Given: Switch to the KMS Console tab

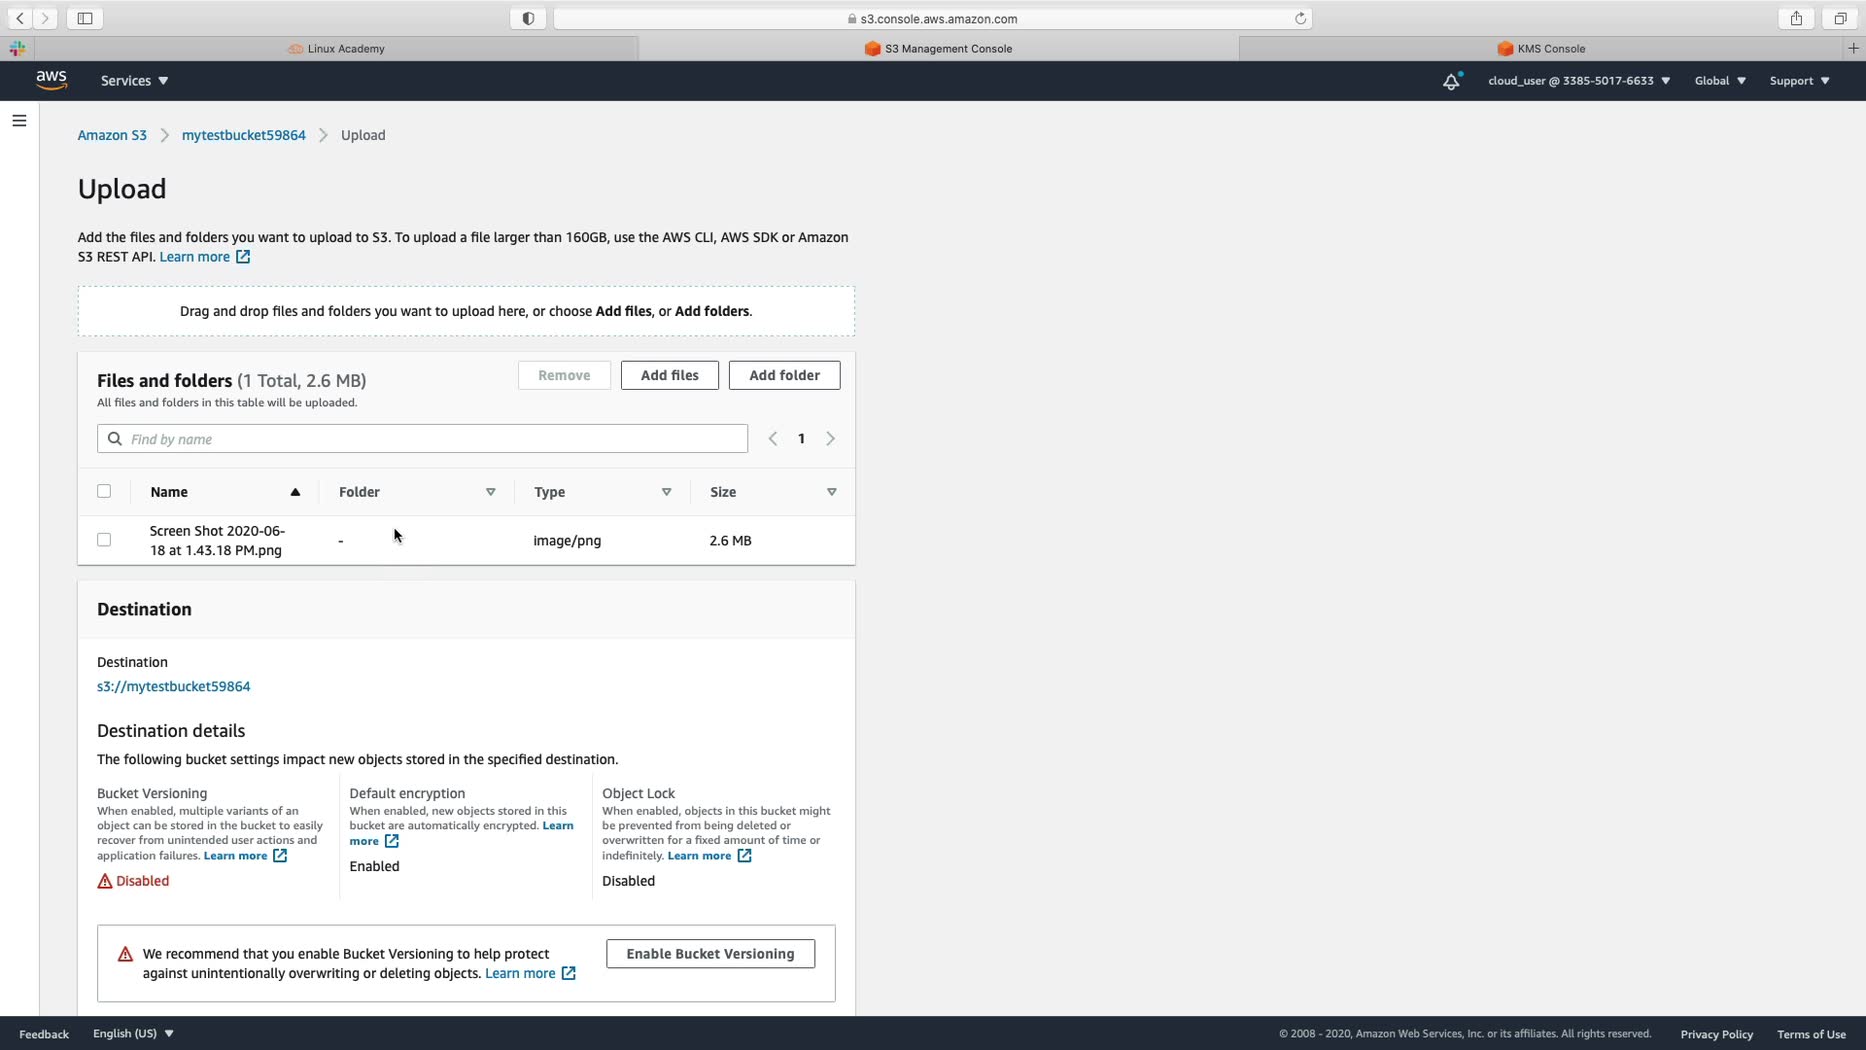Looking at the screenshot, I should pyautogui.click(x=1541, y=48).
